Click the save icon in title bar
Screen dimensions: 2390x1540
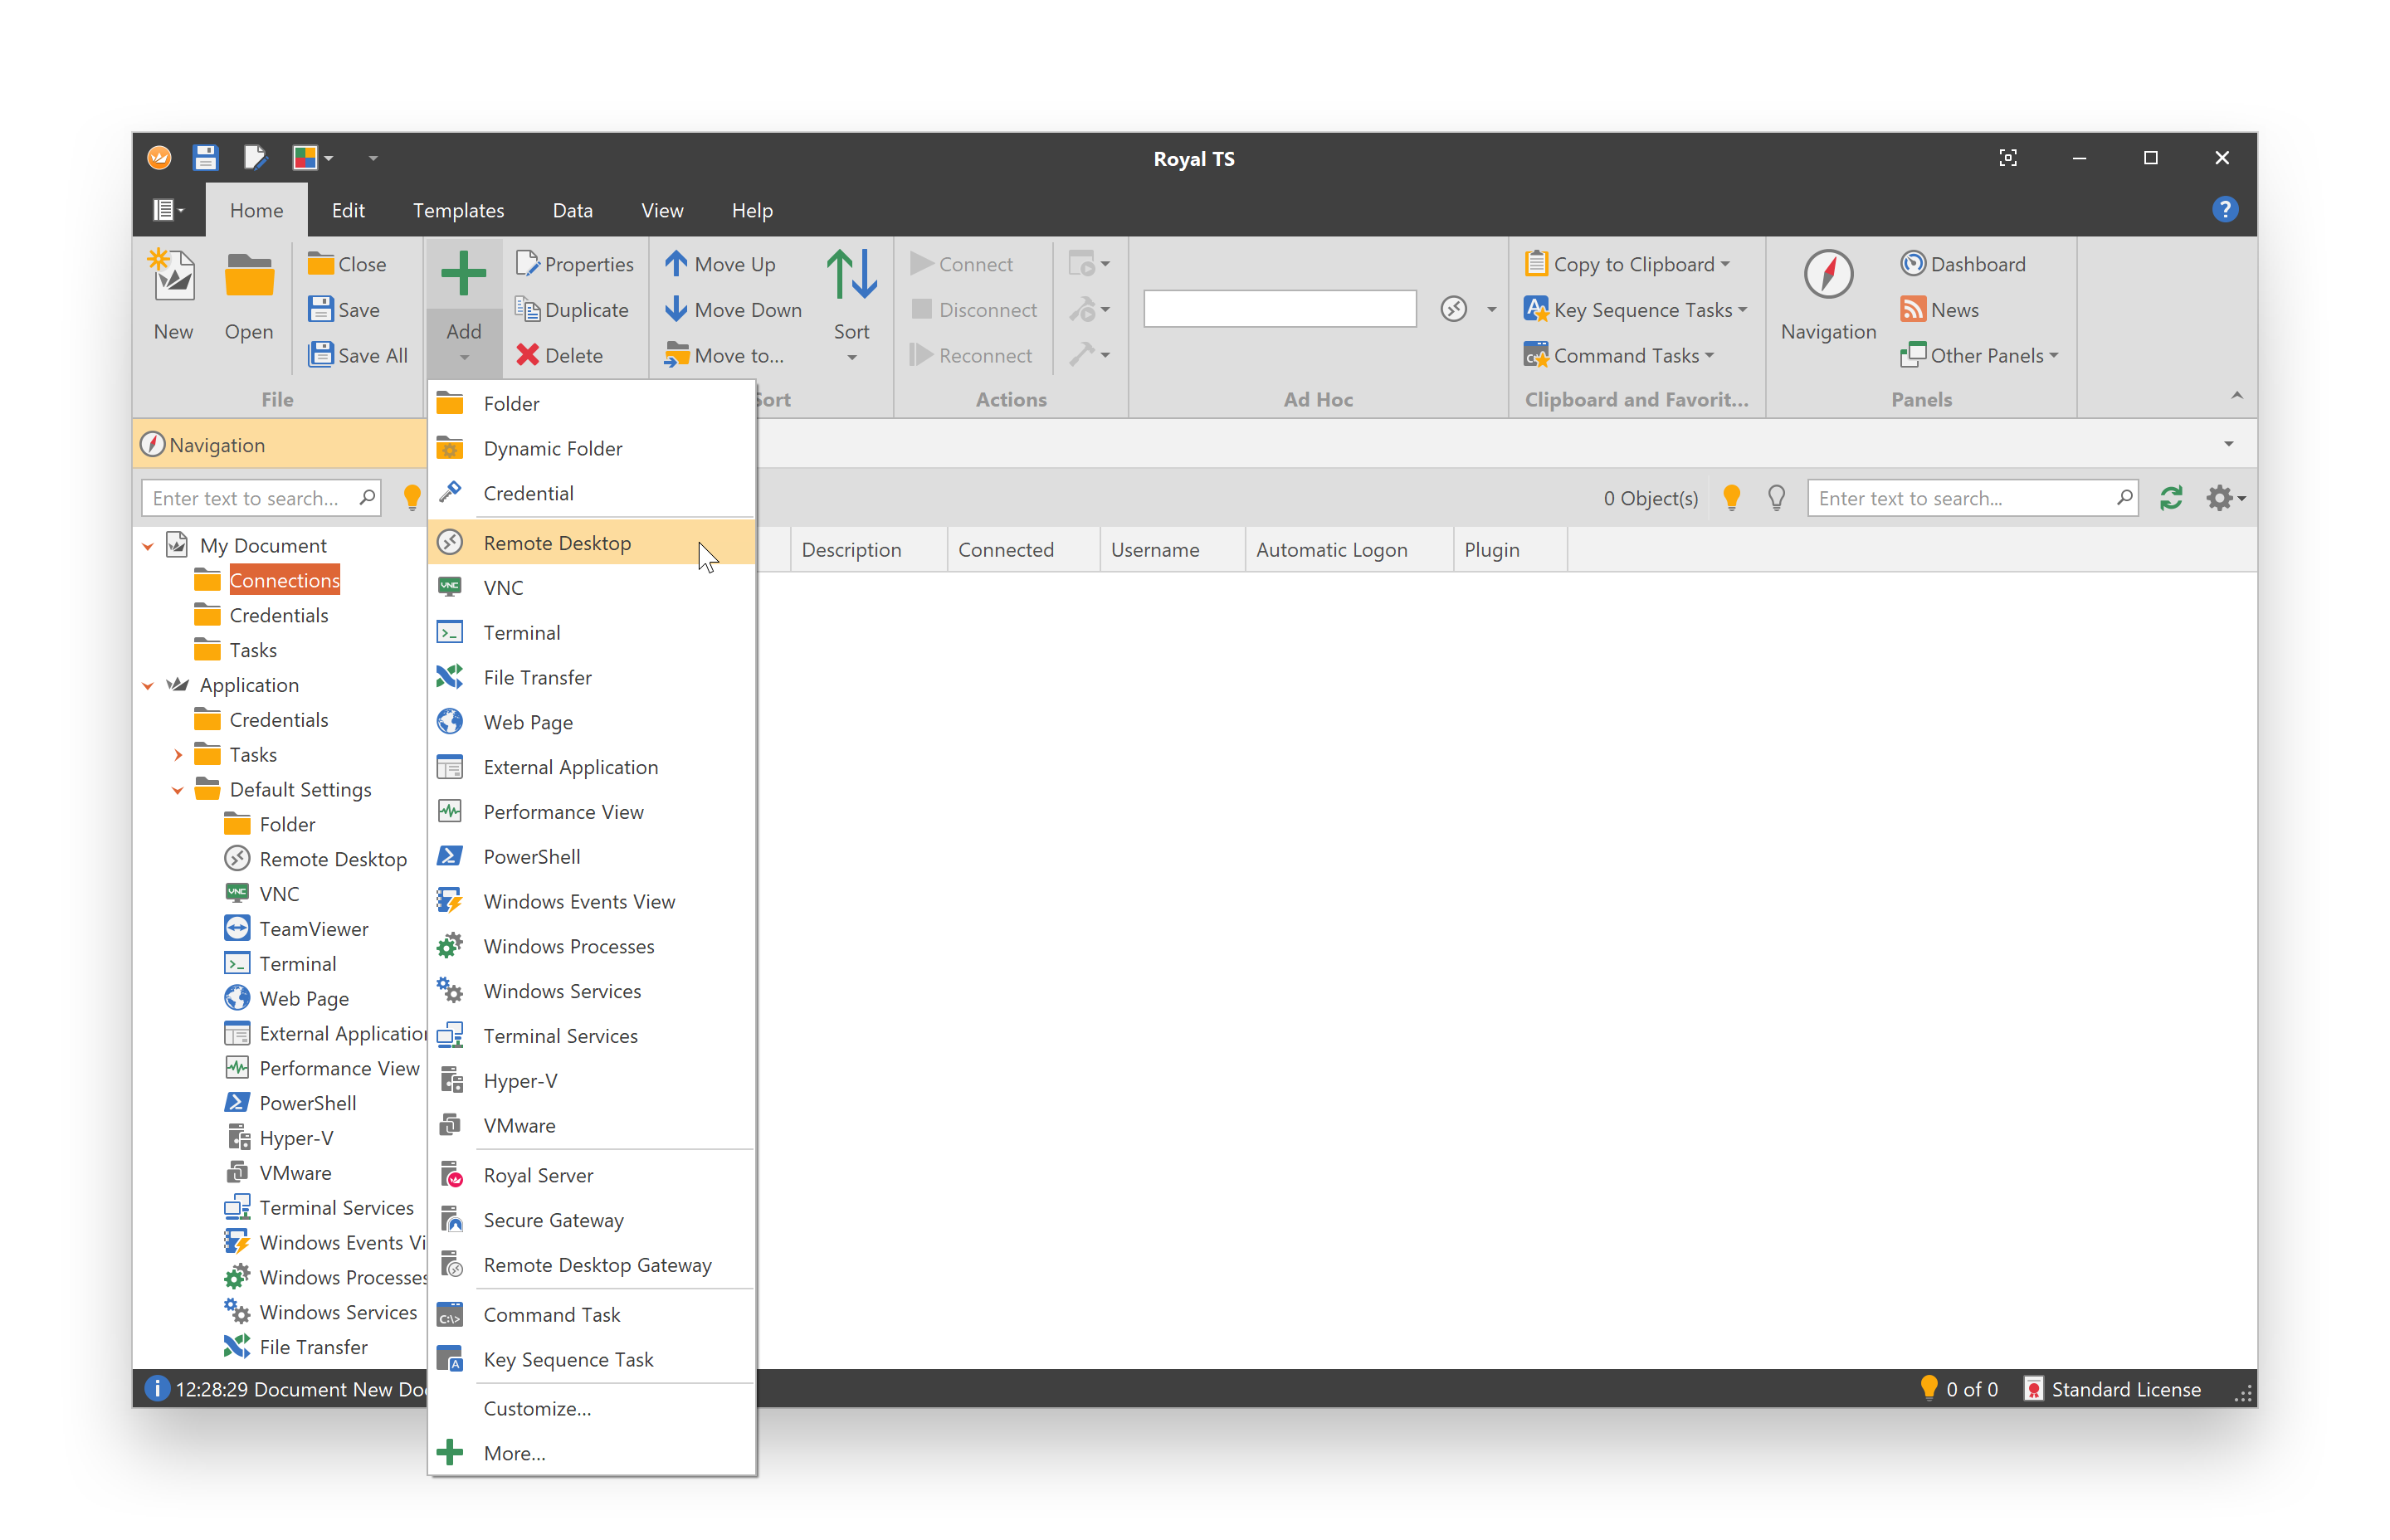point(205,158)
